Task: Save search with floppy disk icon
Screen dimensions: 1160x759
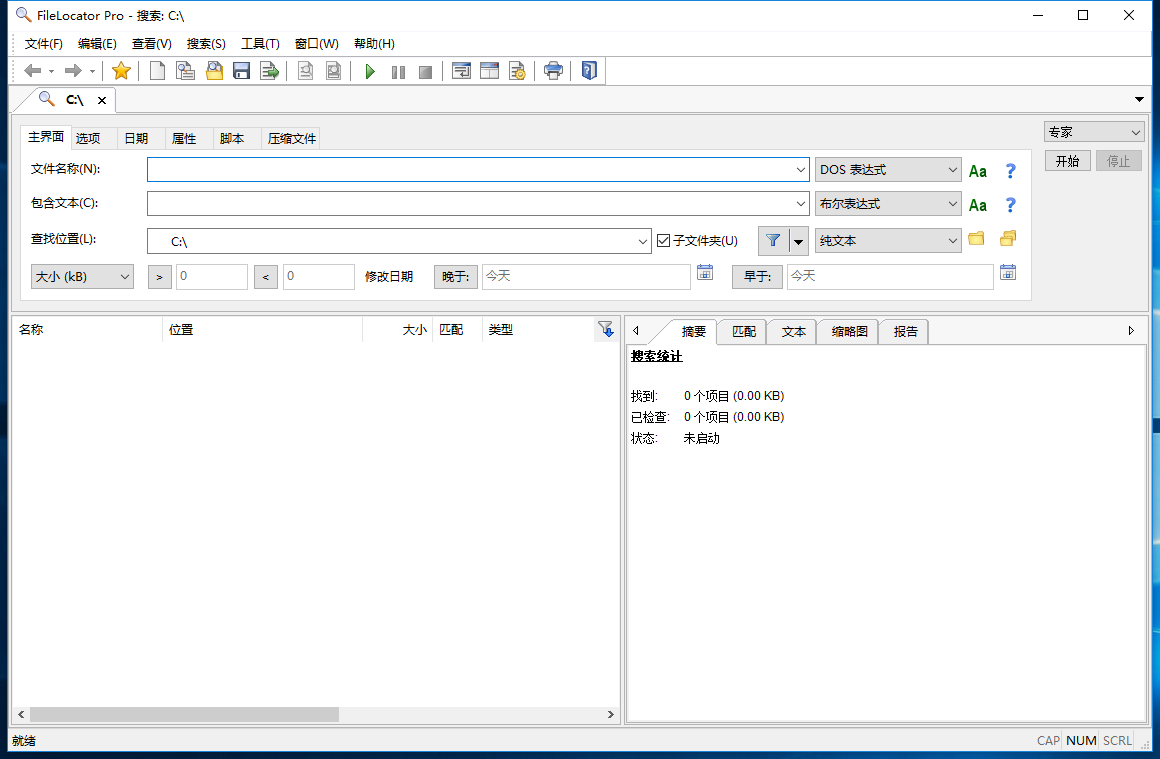Action: coord(241,71)
